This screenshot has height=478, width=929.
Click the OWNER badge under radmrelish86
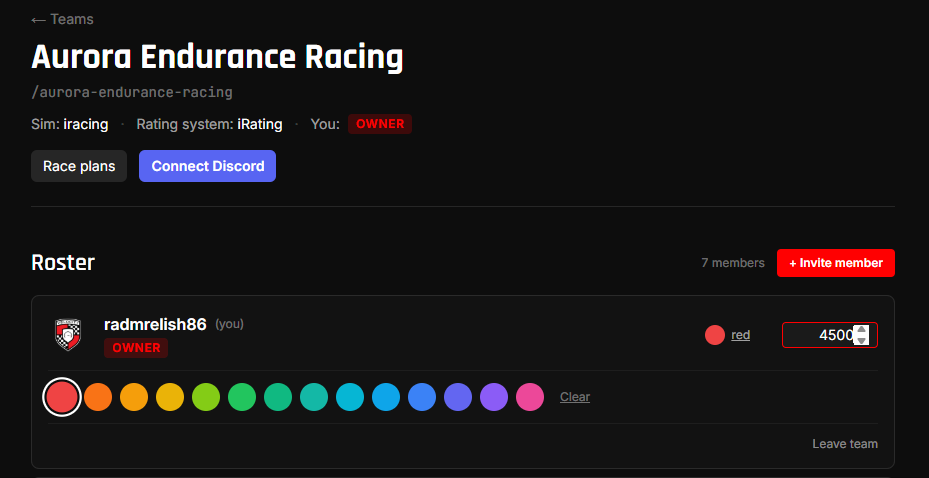pyautogui.click(x=136, y=348)
